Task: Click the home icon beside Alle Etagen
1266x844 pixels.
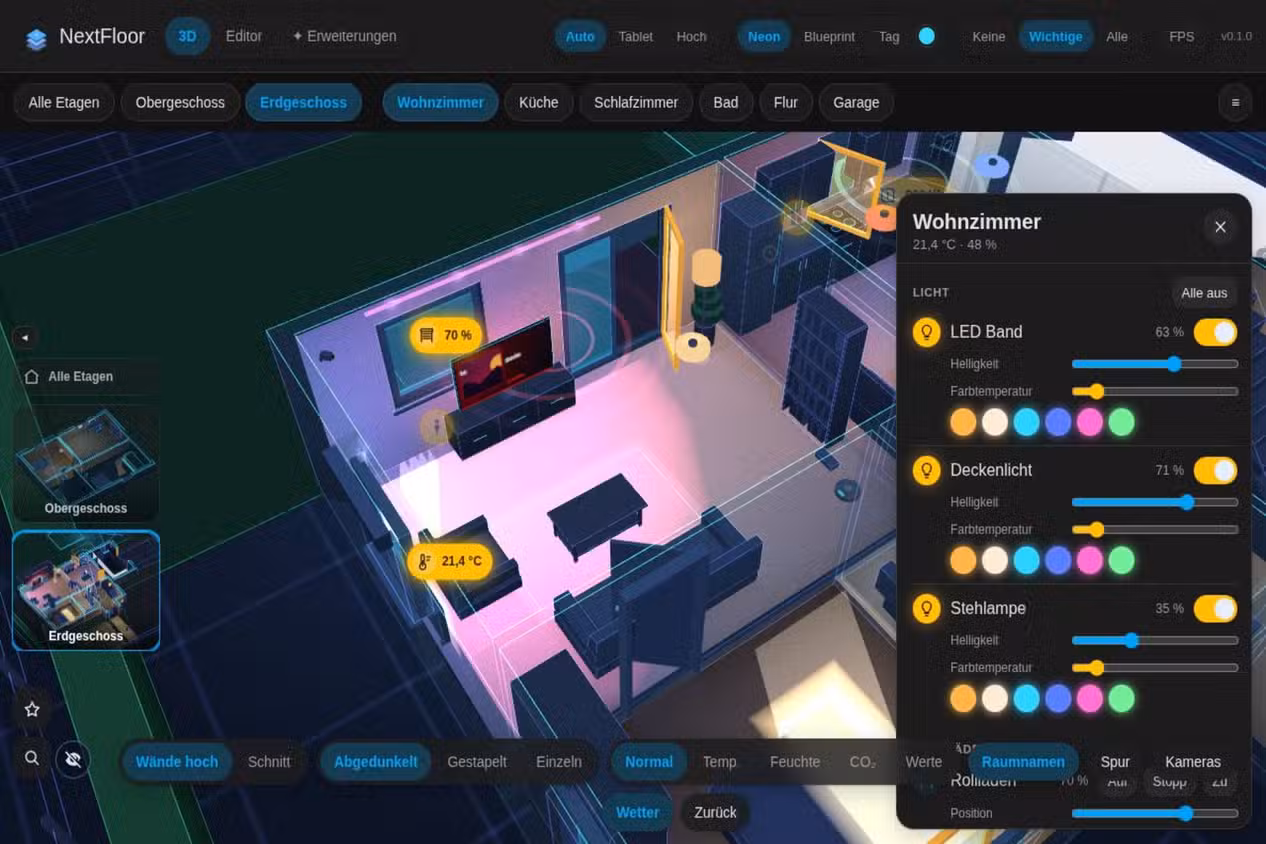Action: point(31,376)
